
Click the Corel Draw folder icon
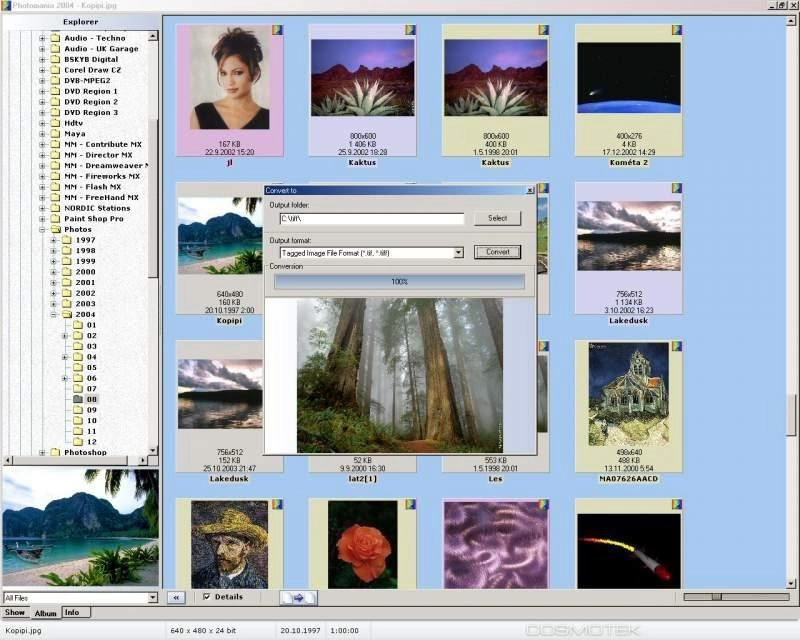(x=55, y=70)
